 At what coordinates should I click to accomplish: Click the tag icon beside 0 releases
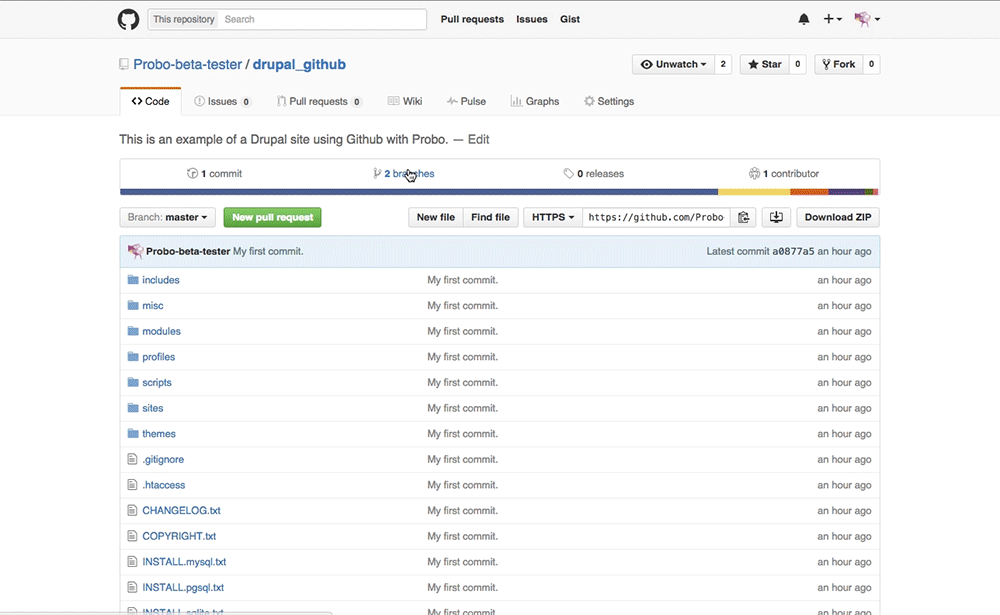[570, 173]
